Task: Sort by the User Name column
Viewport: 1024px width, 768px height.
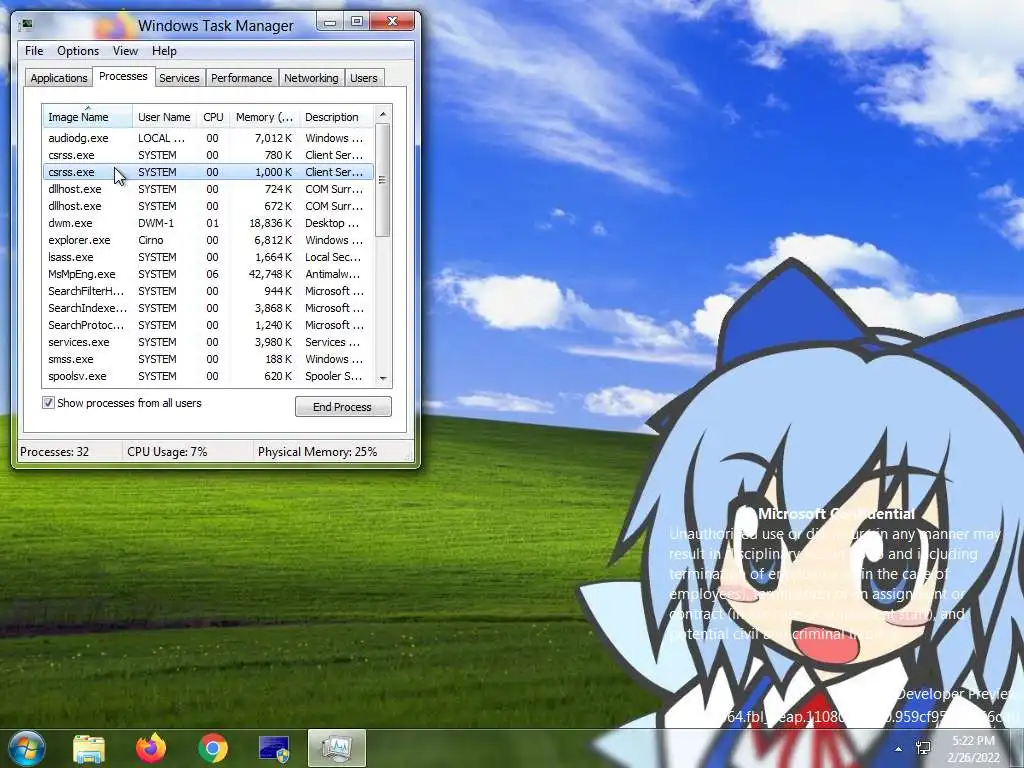Action: point(165,117)
